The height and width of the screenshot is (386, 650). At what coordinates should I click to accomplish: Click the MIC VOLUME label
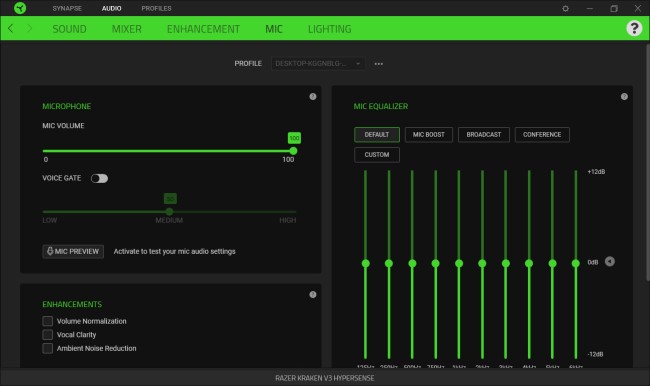tap(63, 126)
